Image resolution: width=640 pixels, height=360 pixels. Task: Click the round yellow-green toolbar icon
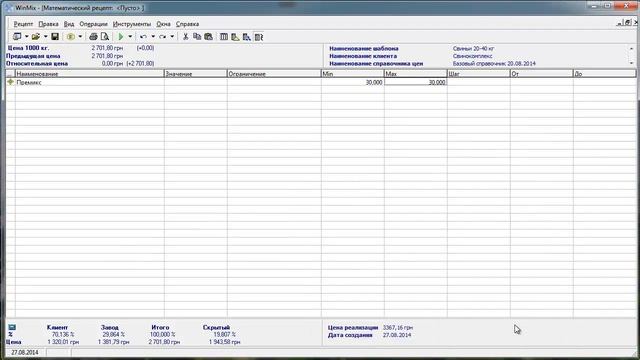[71, 37]
